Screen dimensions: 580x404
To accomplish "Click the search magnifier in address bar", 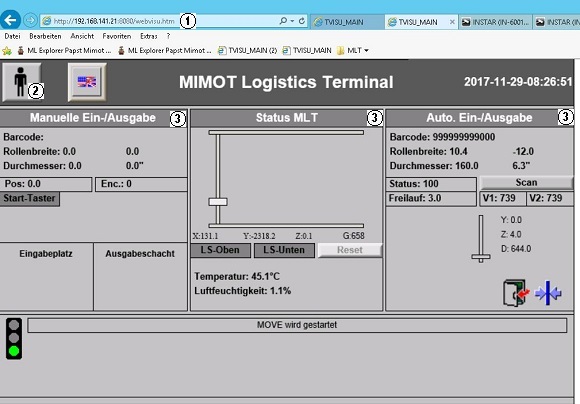I will (283, 21).
